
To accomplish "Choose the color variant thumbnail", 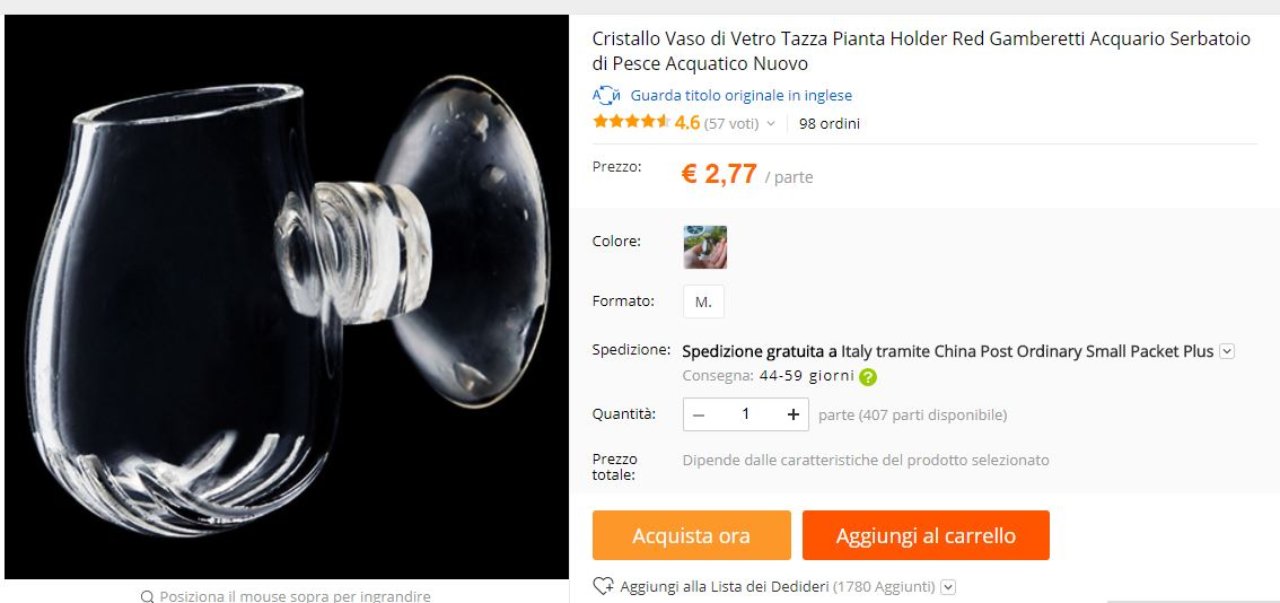I will (705, 247).
